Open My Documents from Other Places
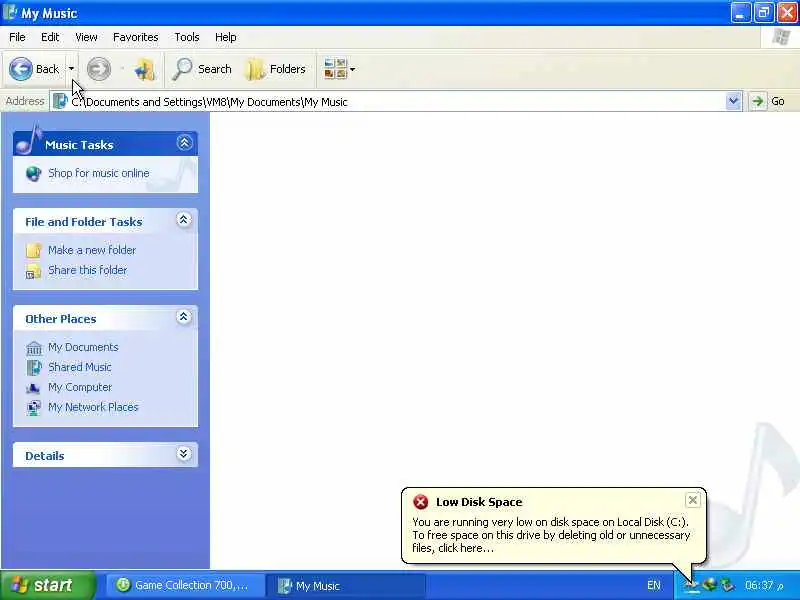The width and height of the screenshot is (800, 600). coord(83,347)
